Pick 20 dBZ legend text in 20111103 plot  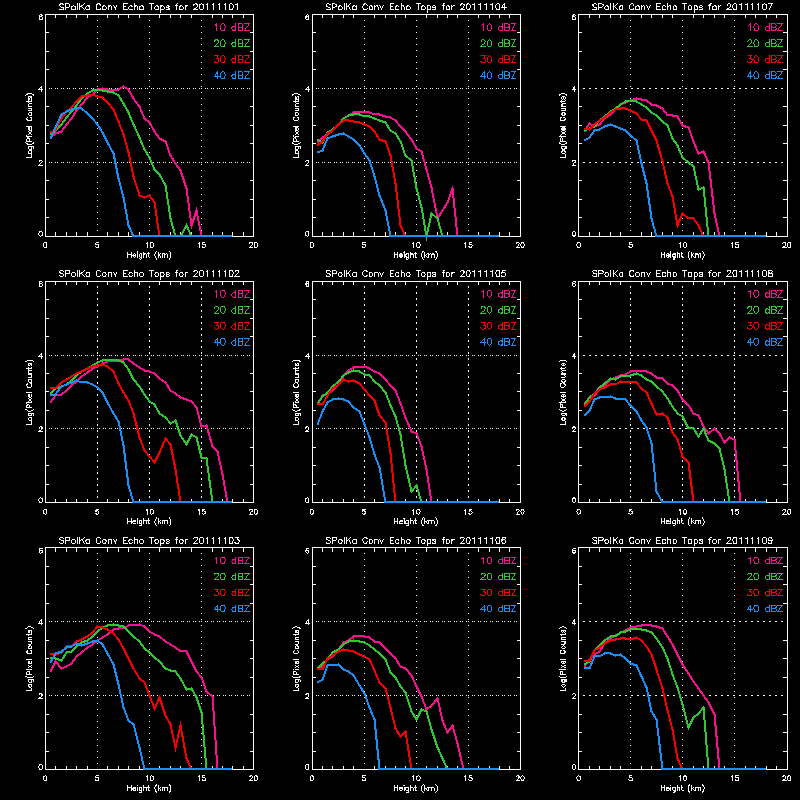(x=232, y=577)
